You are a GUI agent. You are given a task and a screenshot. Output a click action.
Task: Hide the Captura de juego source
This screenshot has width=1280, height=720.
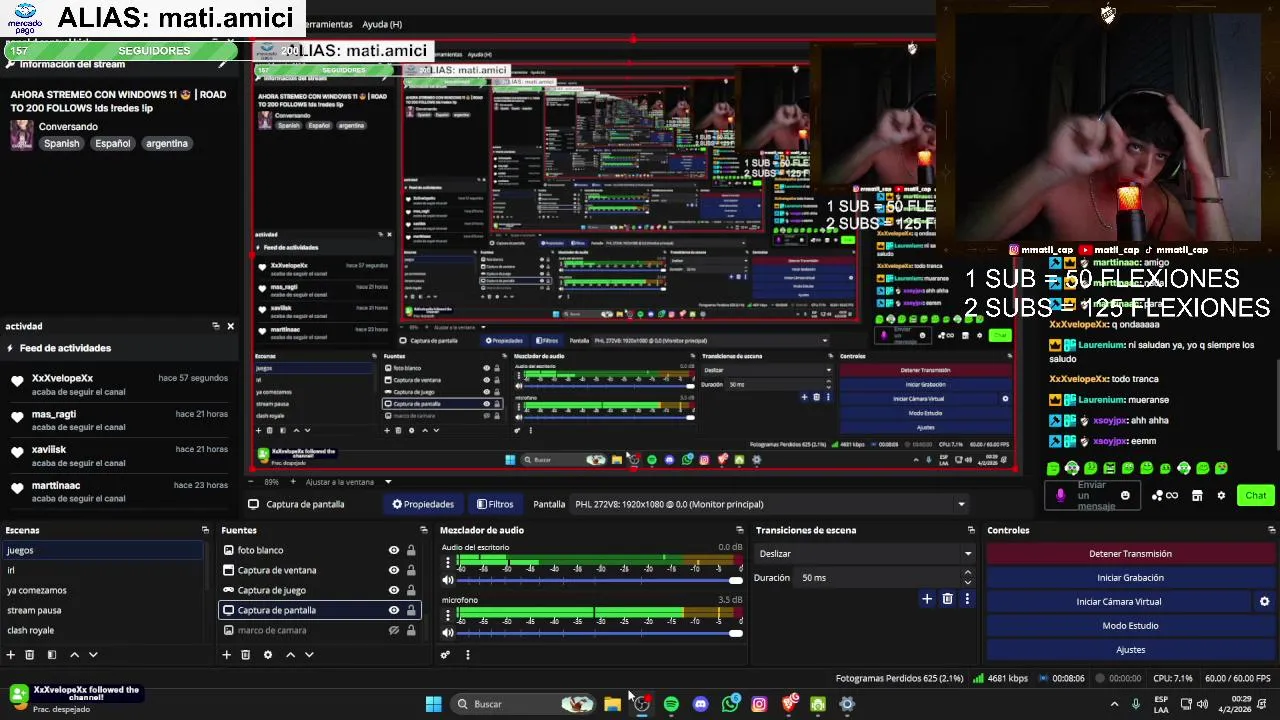coord(394,590)
